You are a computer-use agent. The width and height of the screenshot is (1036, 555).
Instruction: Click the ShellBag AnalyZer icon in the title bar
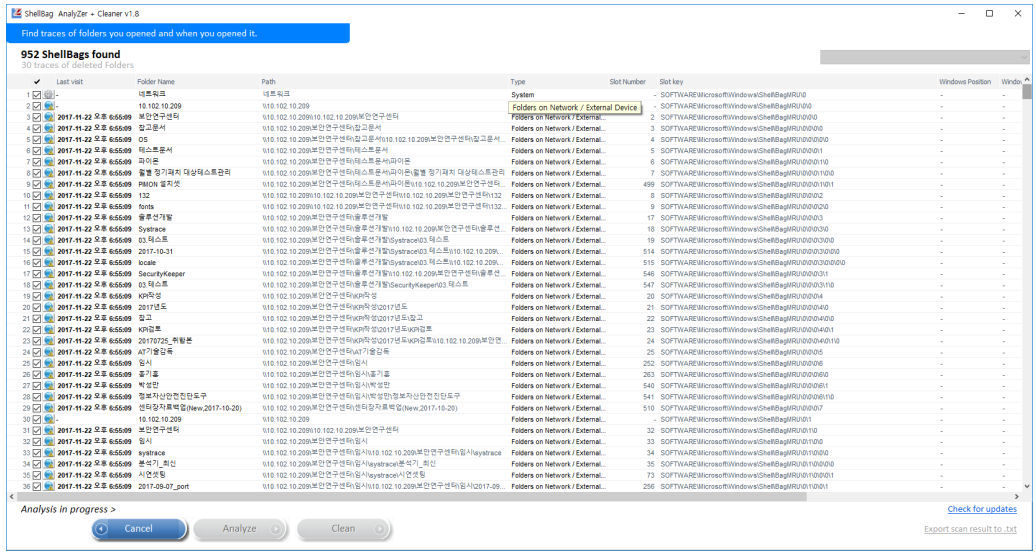pos(15,13)
